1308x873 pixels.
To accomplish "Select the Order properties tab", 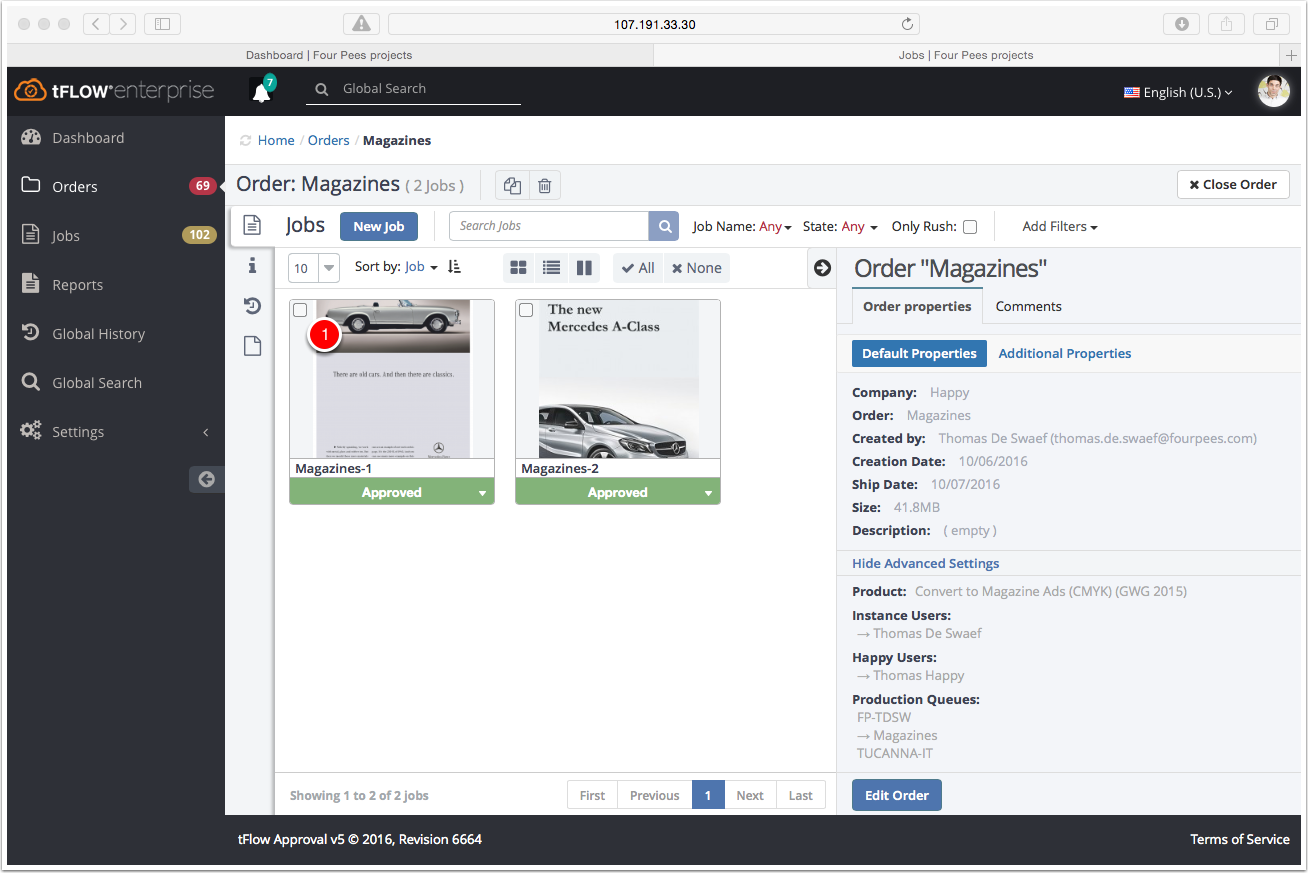I will pos(917,307).
